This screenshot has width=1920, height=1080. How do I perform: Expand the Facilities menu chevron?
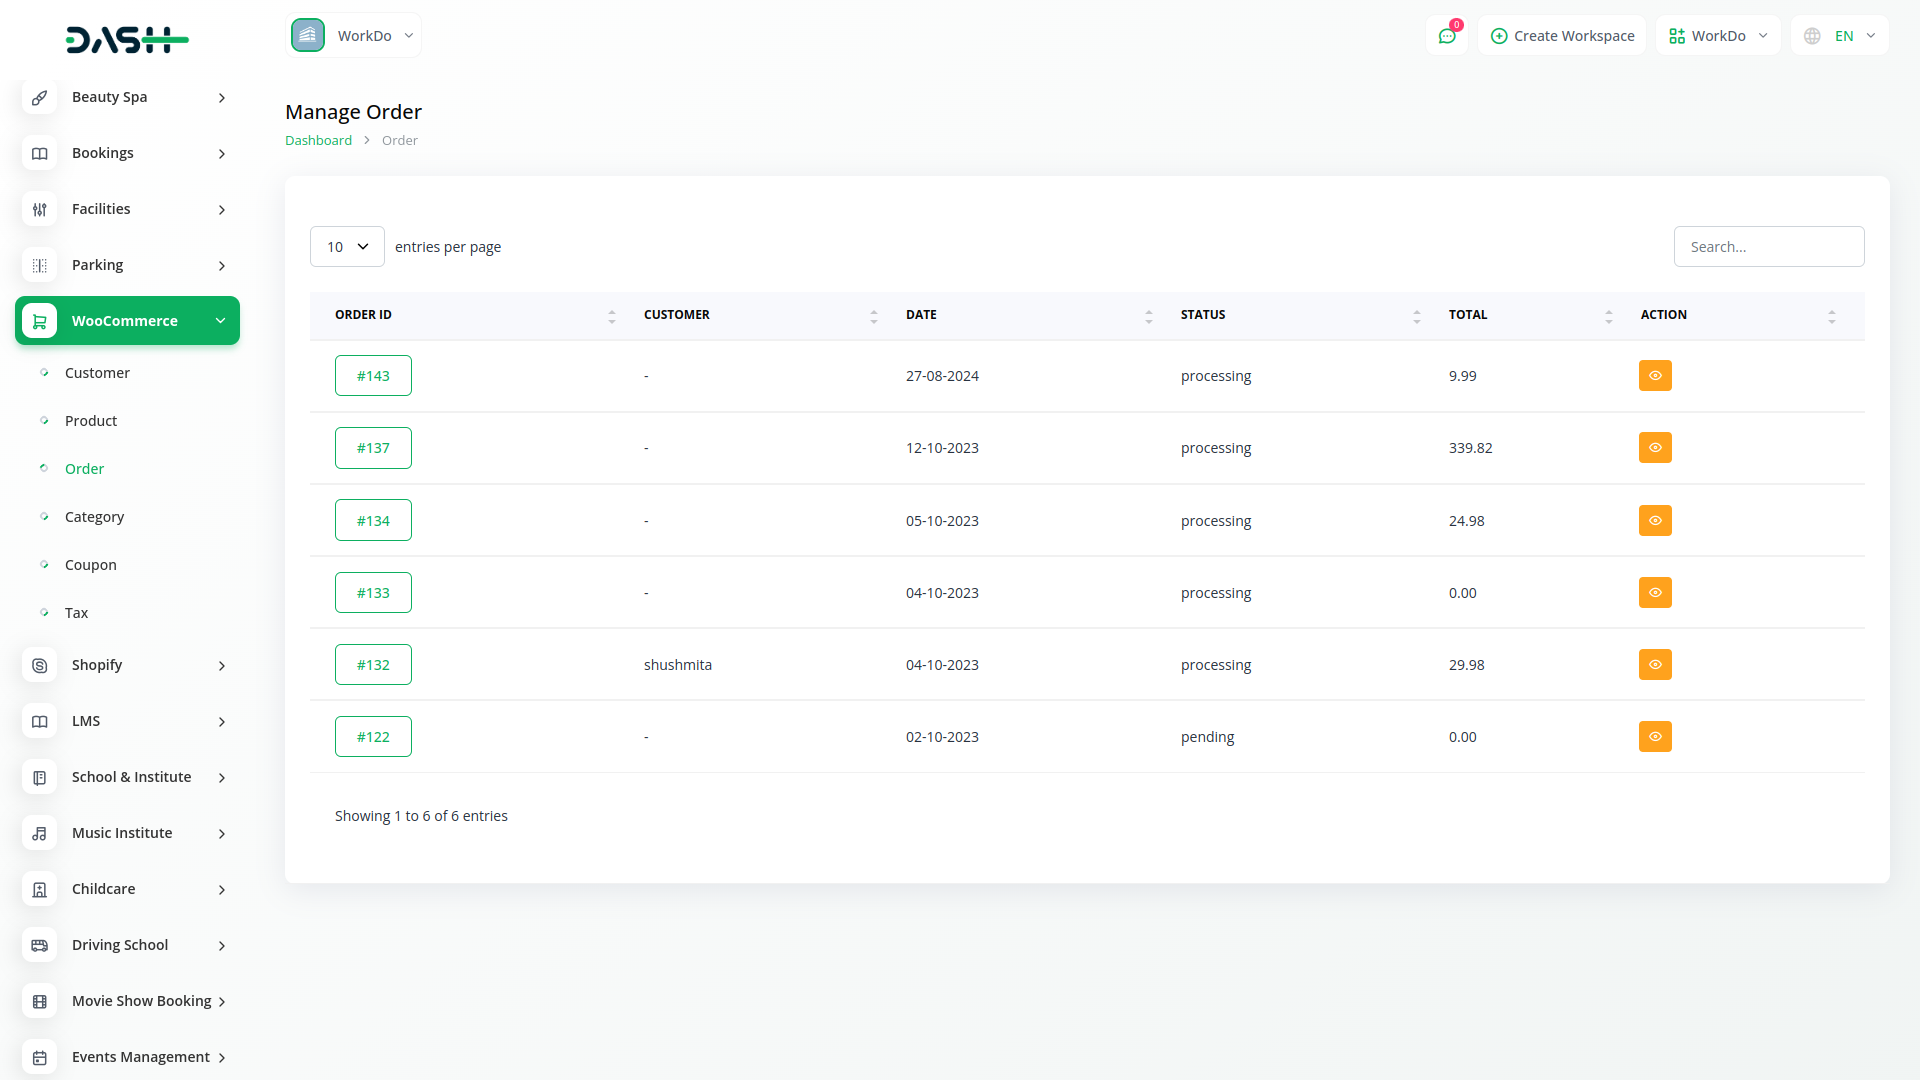pyautogui.click(x=222, y=210)
